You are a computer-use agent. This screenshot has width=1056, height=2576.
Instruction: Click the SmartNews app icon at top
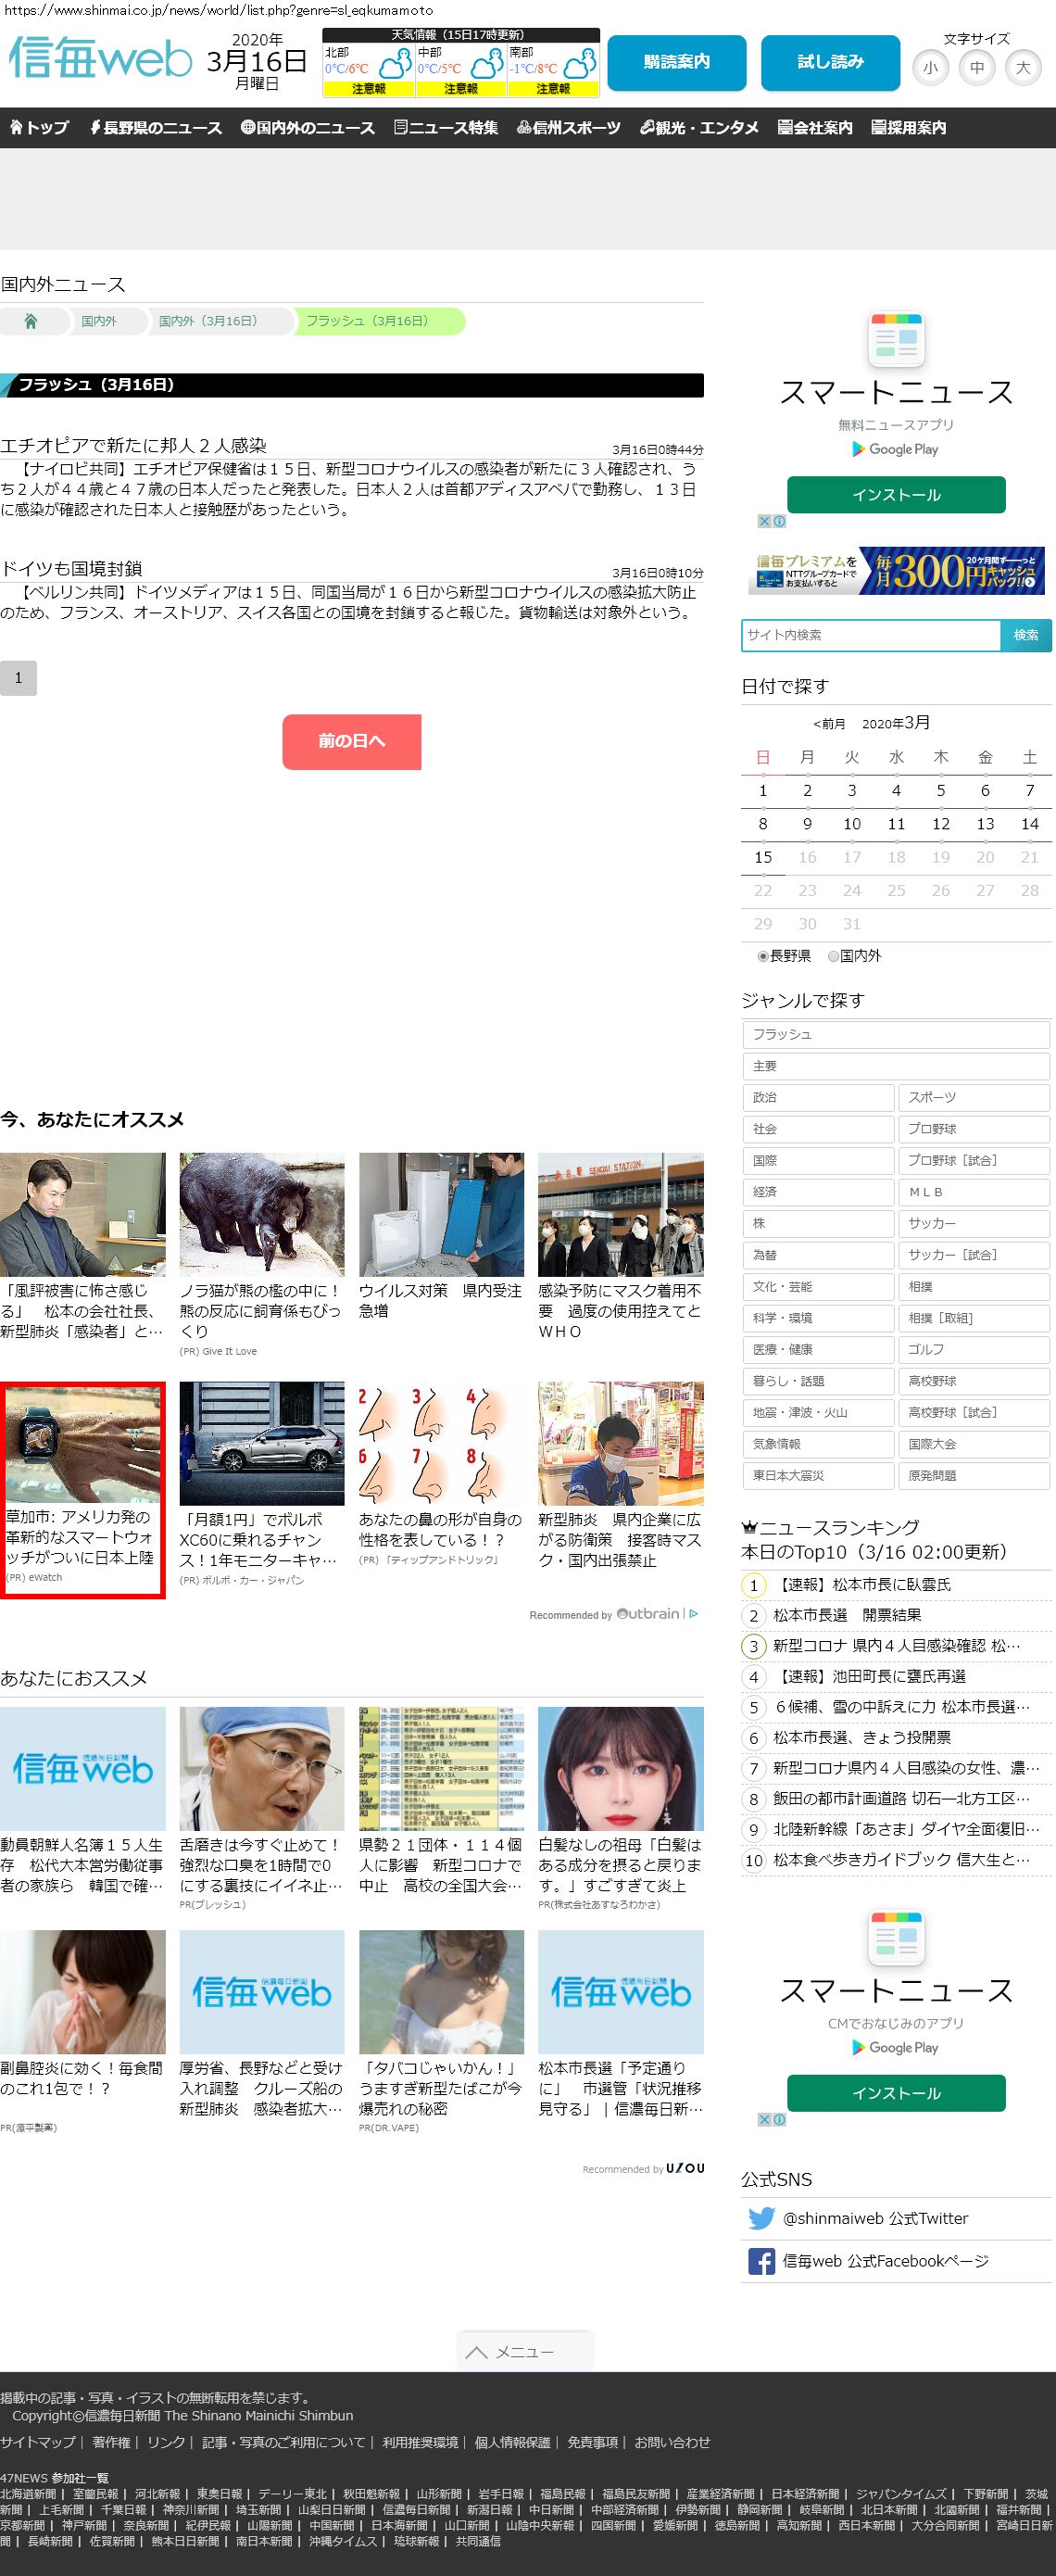coord(896,340)
